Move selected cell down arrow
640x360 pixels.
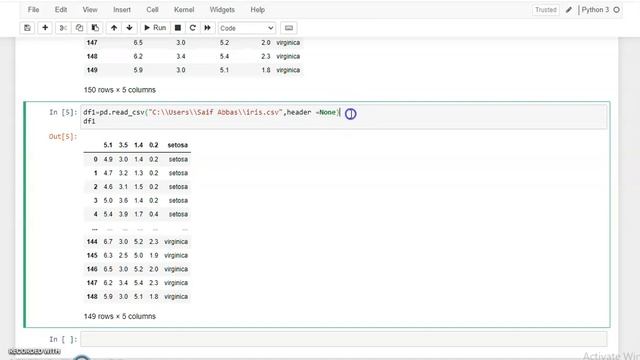[129, 28]
